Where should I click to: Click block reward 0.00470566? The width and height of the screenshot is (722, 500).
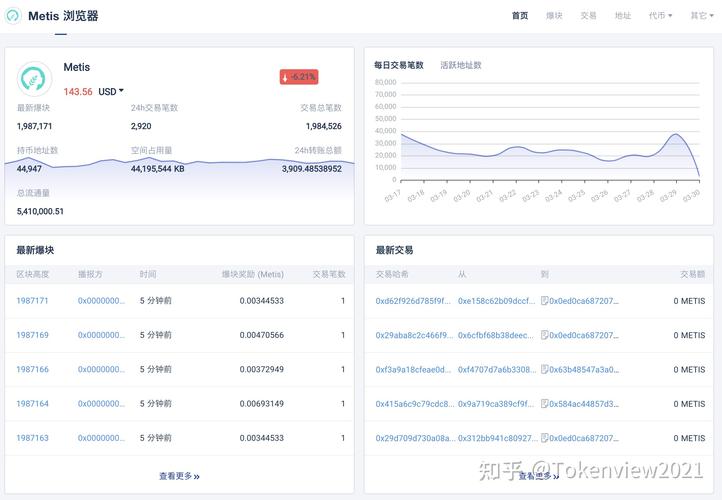point(262,335)
